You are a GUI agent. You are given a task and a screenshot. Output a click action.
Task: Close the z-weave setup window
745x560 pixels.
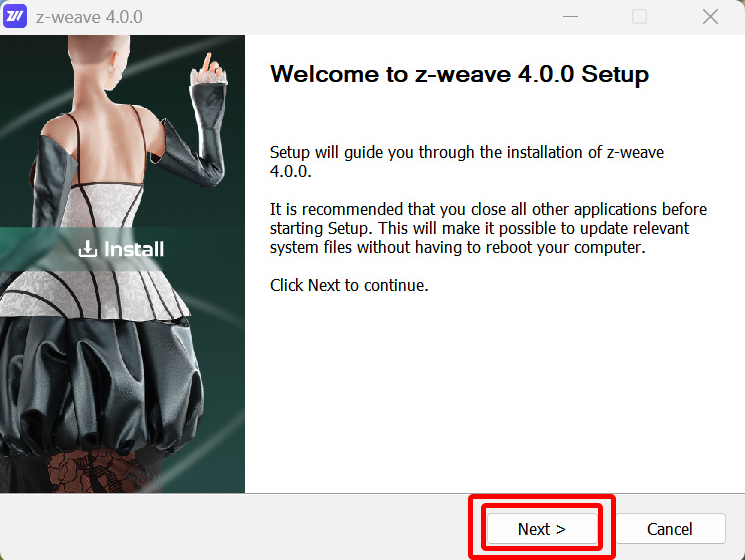pyautogui.click(x=710, y=17)
